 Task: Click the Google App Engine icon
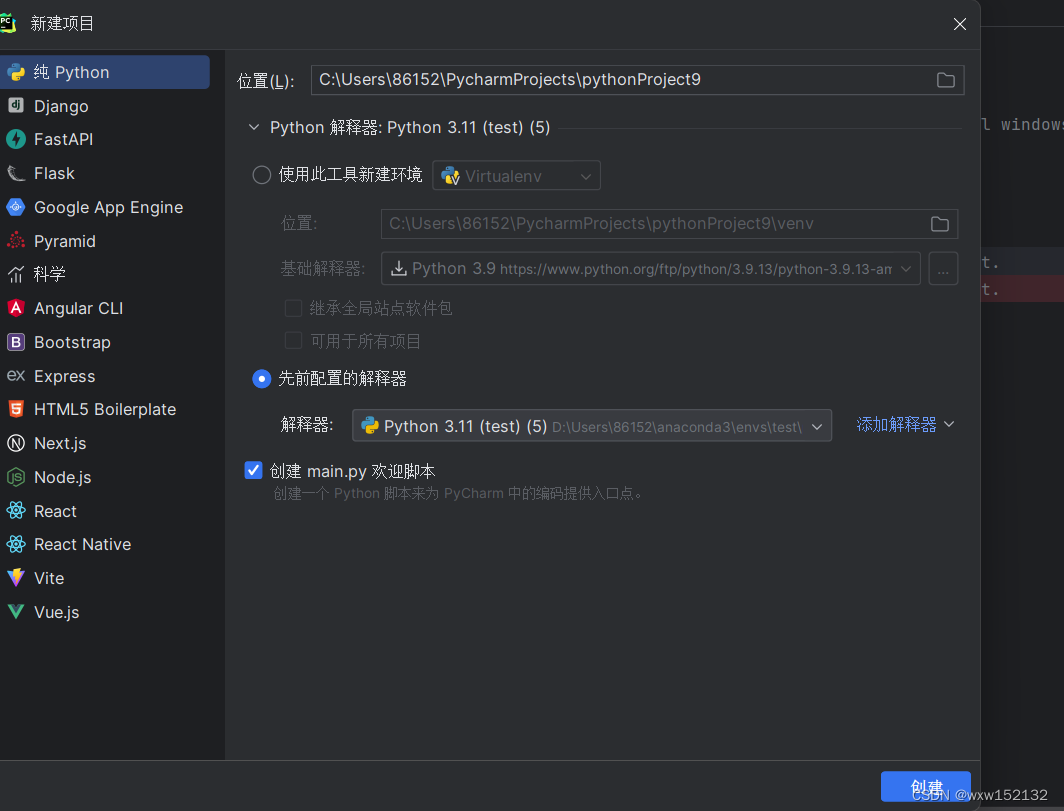[16, 207]
